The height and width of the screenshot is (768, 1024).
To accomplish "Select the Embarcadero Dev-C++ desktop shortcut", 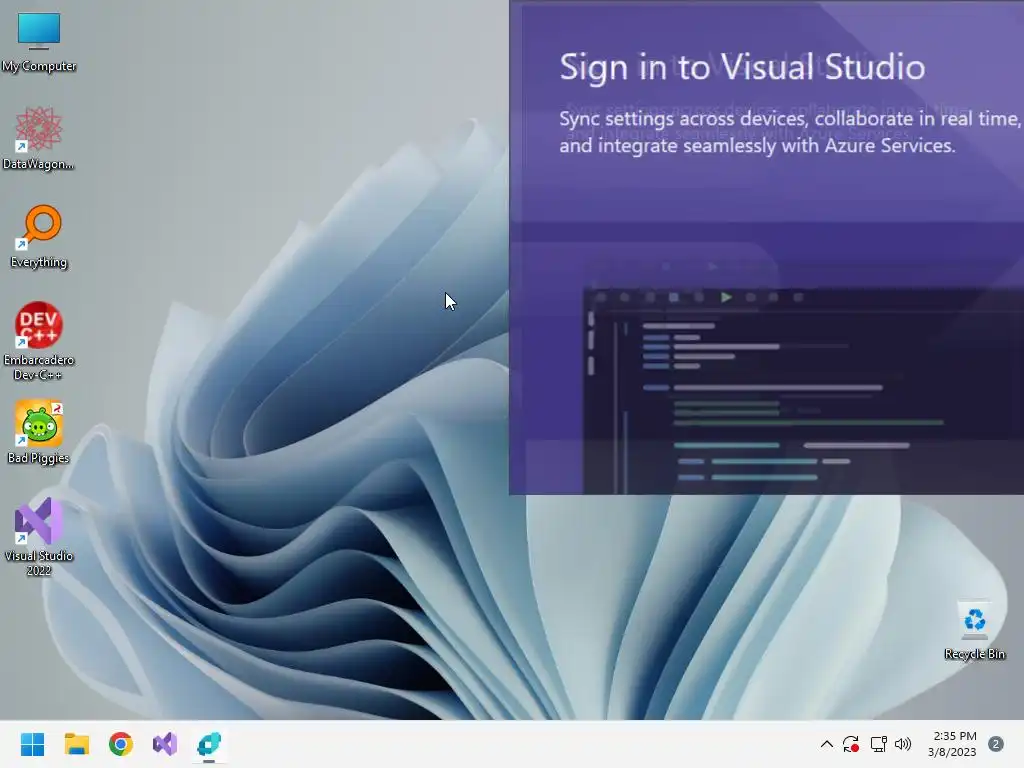I will [x=39, y=340].
